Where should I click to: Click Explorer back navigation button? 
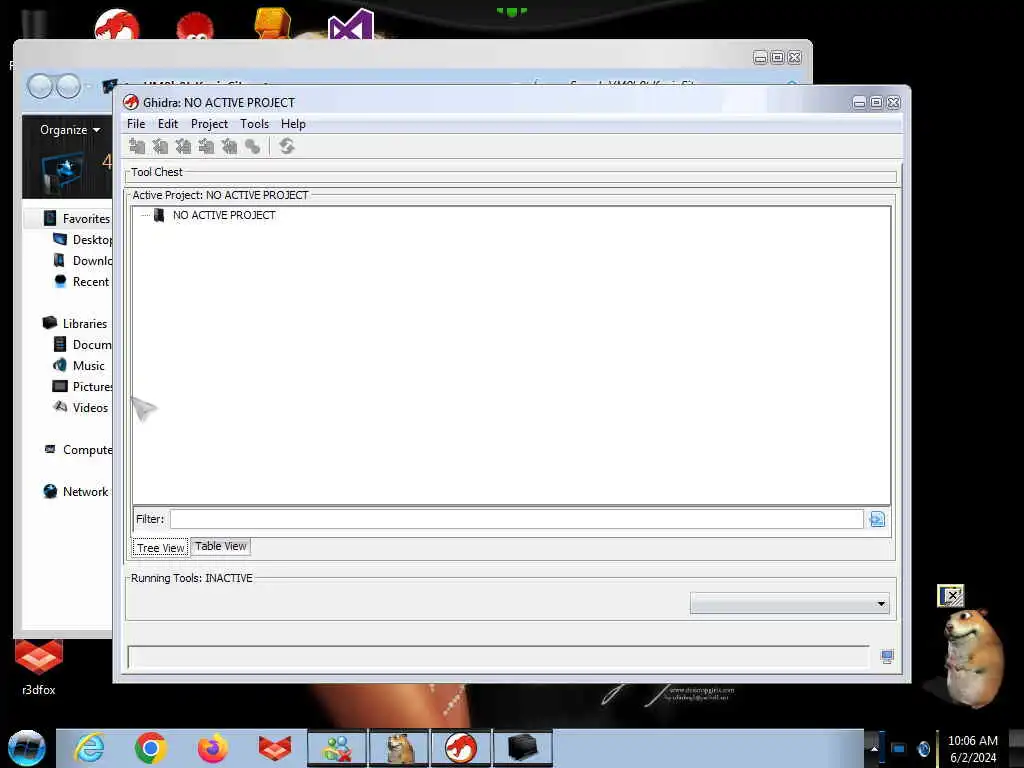point(40,86)
